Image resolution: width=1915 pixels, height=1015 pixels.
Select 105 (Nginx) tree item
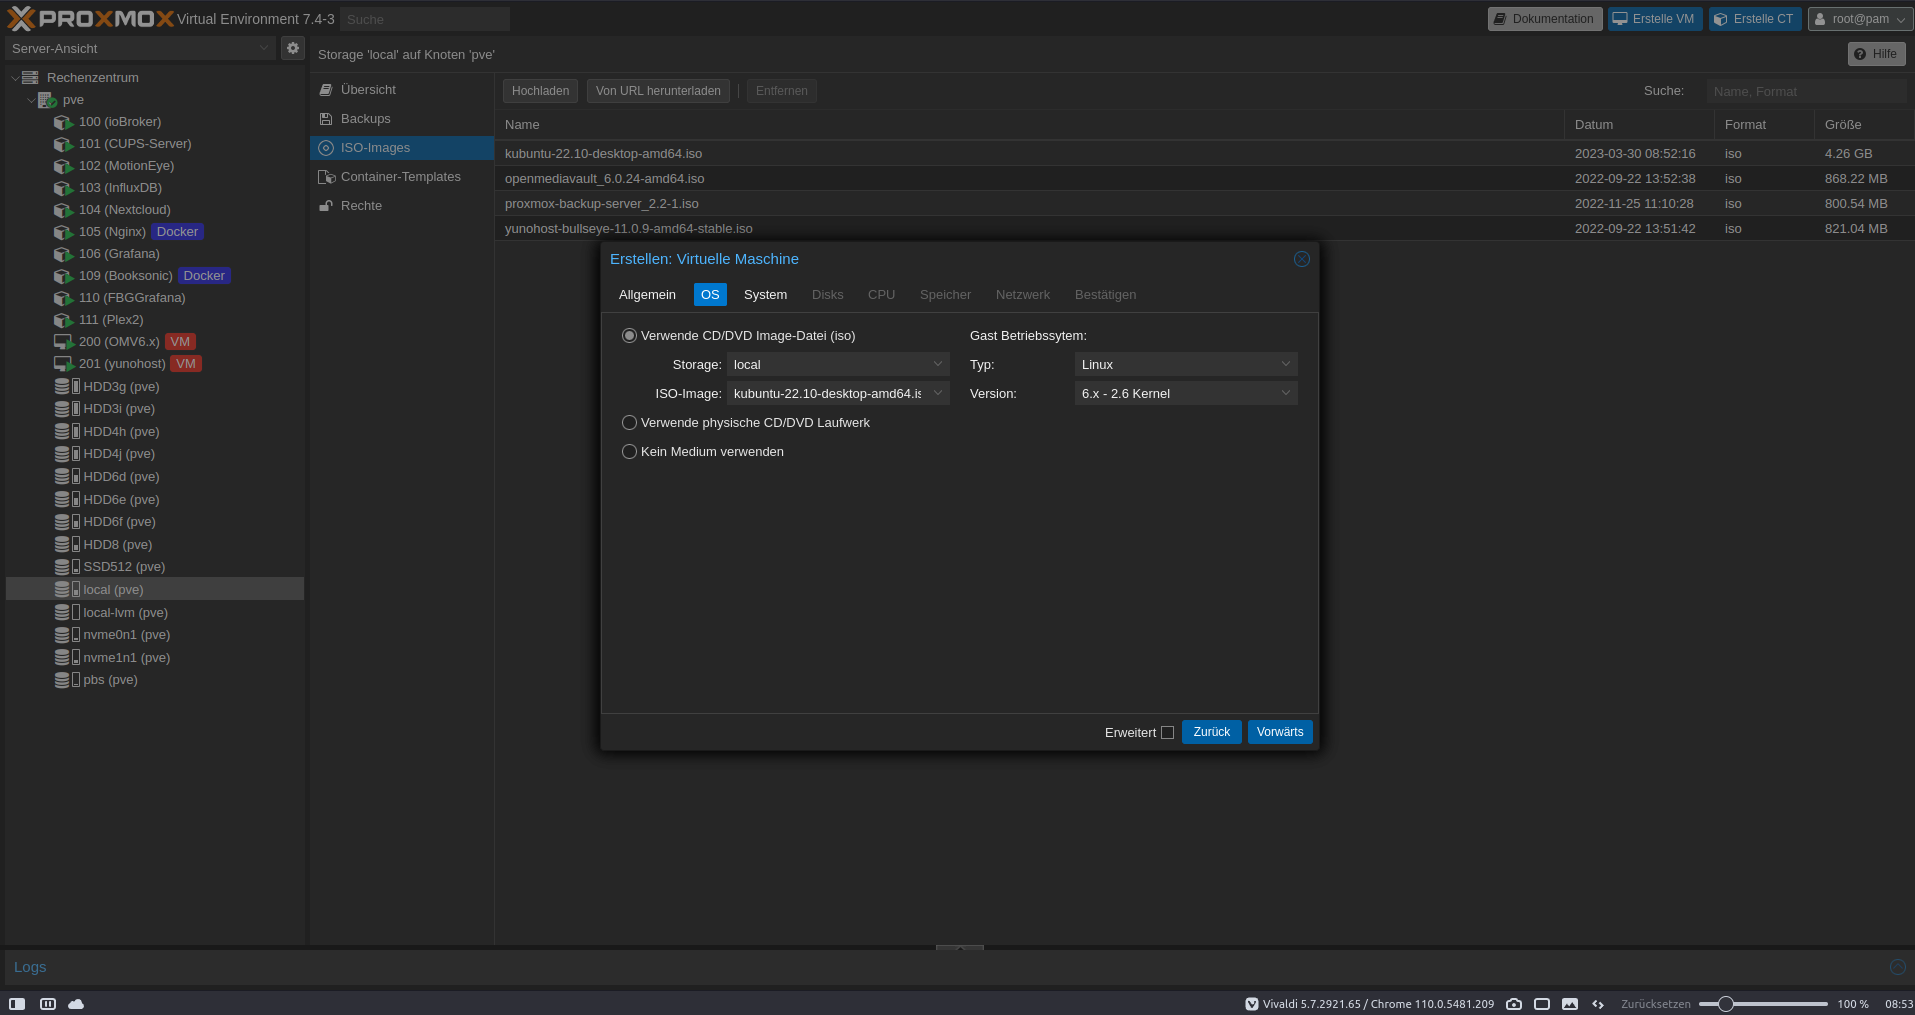coord(155,232)
